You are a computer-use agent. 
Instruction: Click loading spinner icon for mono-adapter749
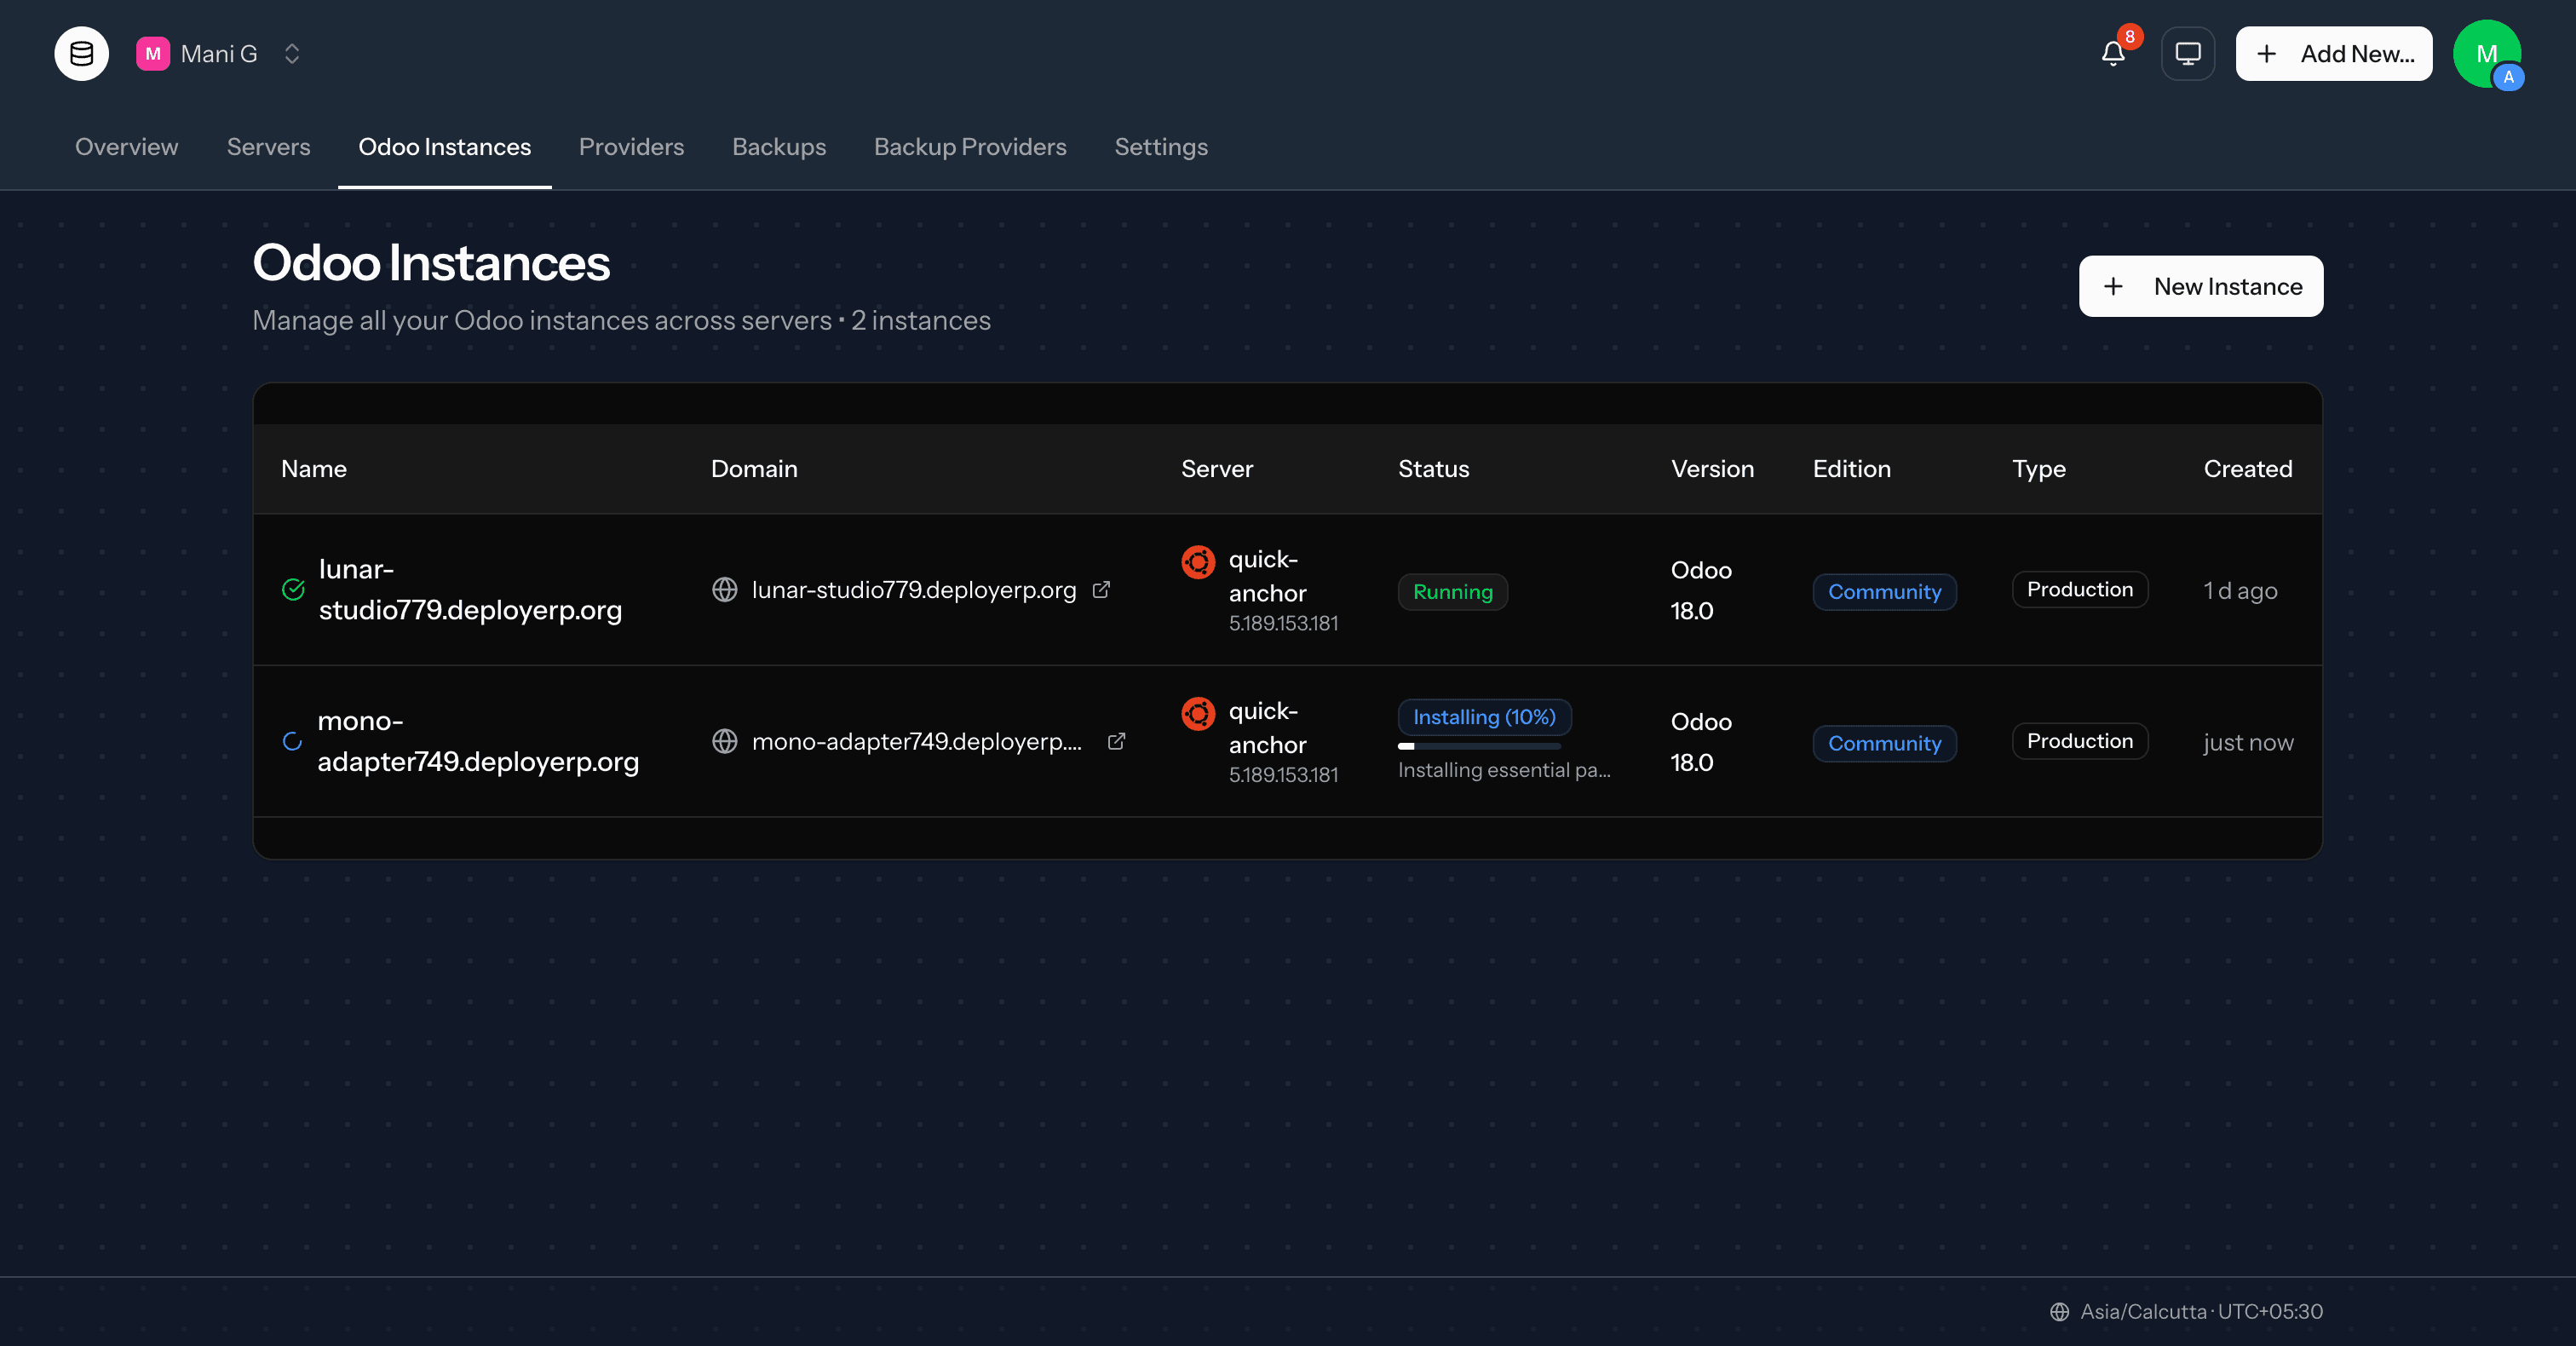click(292, 741)
